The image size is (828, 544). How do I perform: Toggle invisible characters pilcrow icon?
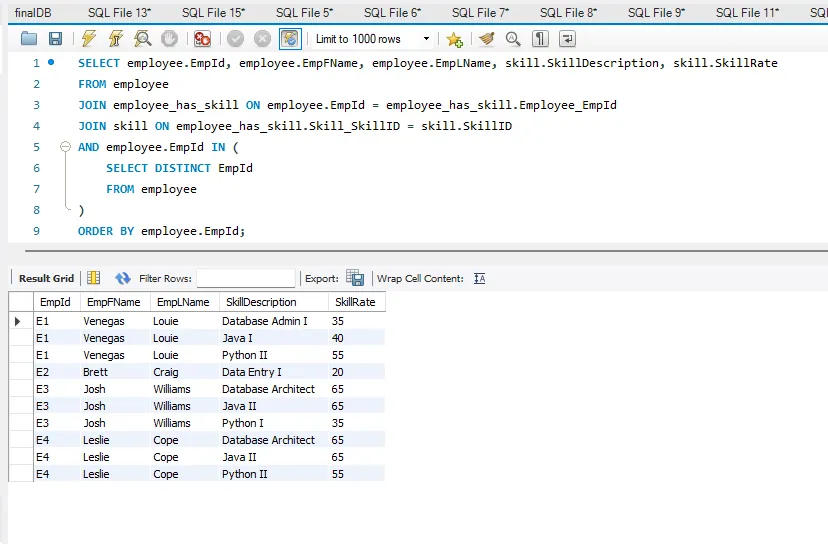point(540,39)
